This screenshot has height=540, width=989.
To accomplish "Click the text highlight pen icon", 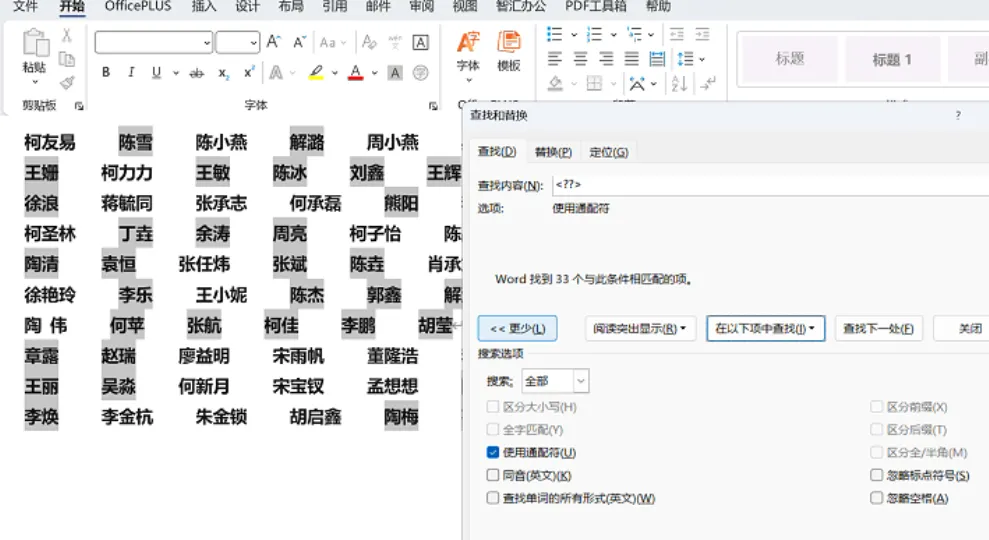I will click(x=316, y=73).
